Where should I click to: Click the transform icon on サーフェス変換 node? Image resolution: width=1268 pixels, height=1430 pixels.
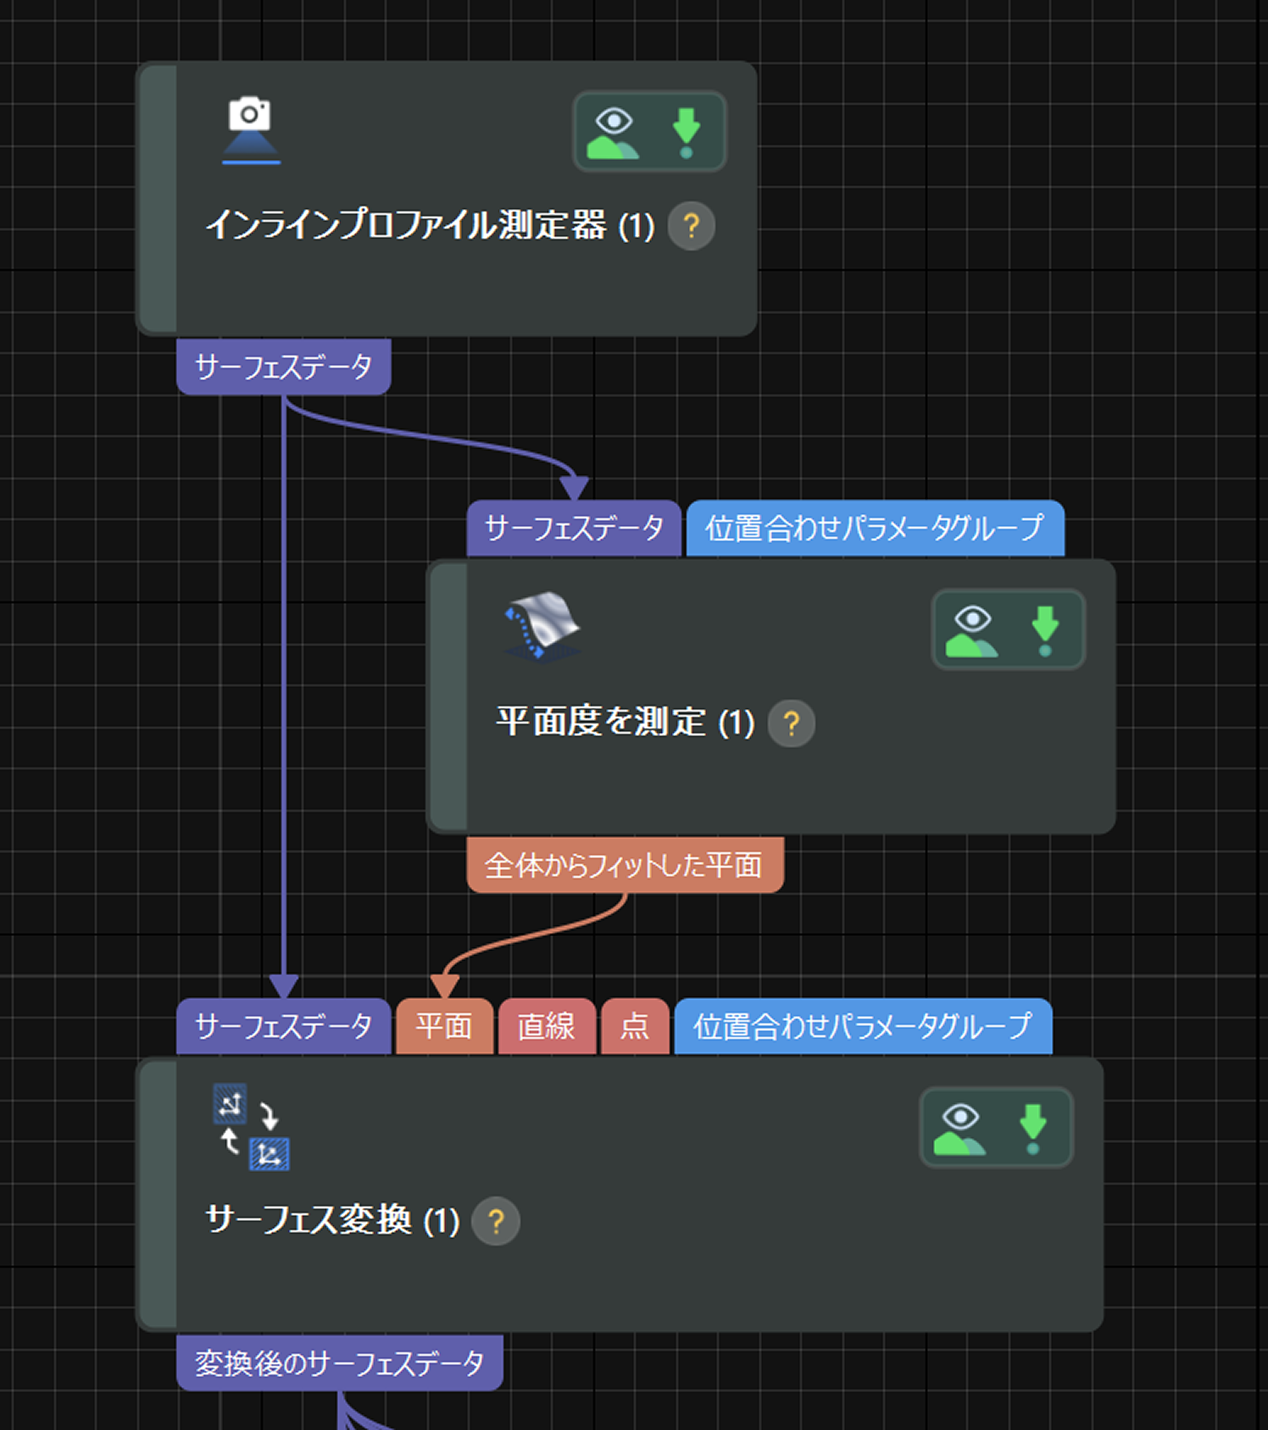tap(251, 1127)
